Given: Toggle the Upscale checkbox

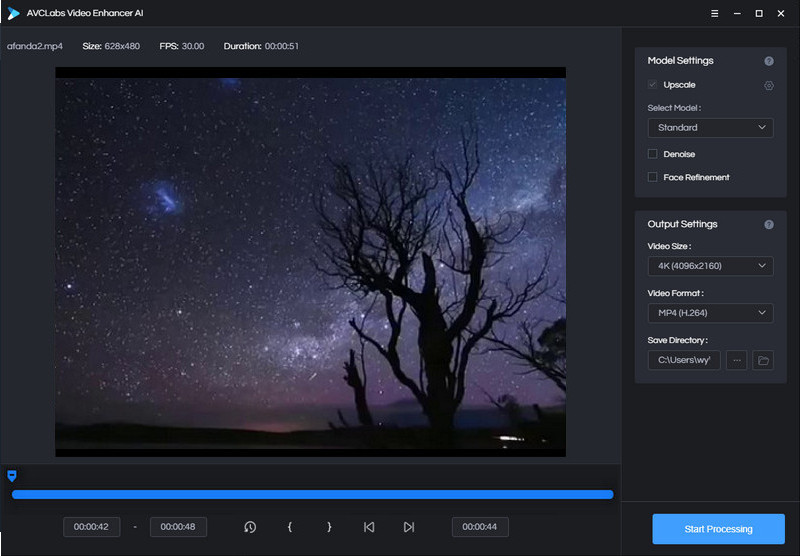Looking at the screenshot, I should click(x=652, y=85).
